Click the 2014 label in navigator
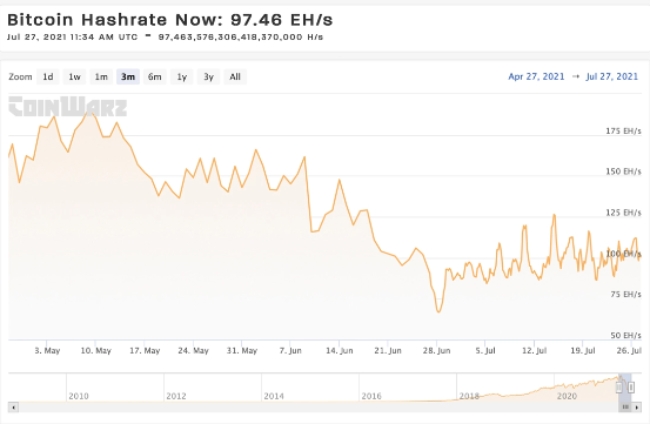This screenshot has width=650, height=424. pos(274,396)
